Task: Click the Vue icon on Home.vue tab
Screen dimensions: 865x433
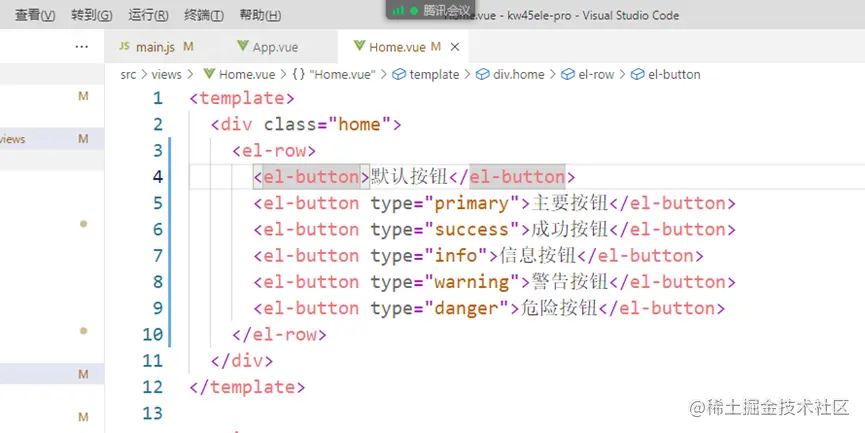Action: pyautogui.click(x=359, y=46)
